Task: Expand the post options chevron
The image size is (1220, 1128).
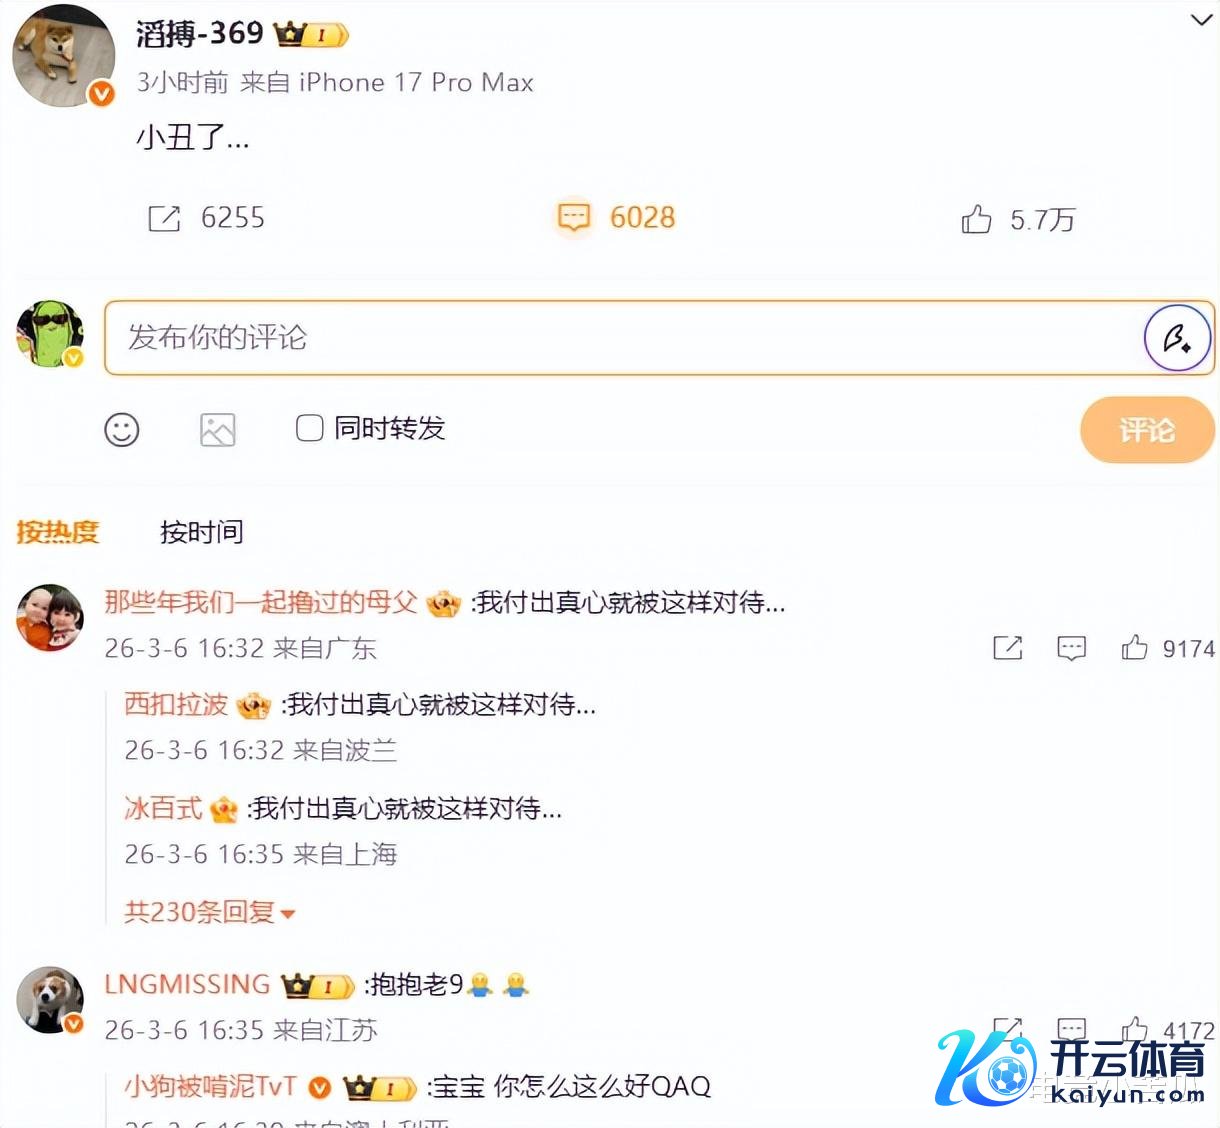Action: coord(1201,20)
